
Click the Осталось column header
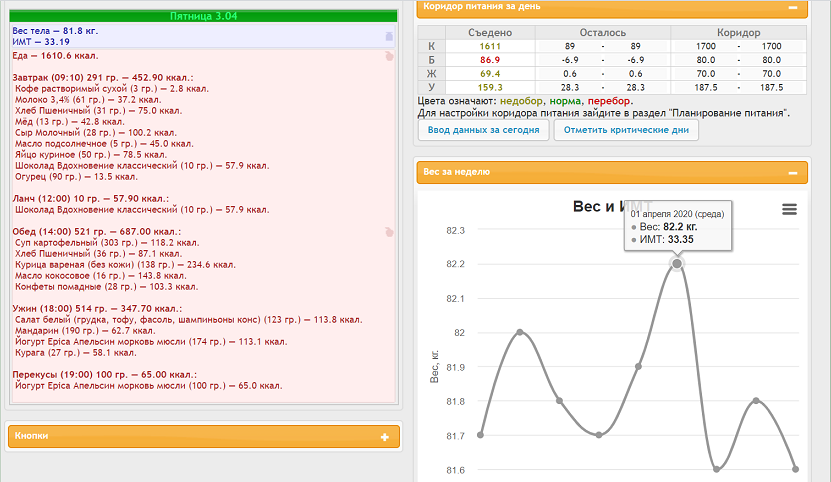pyautogui.click(x=603, y=33)
